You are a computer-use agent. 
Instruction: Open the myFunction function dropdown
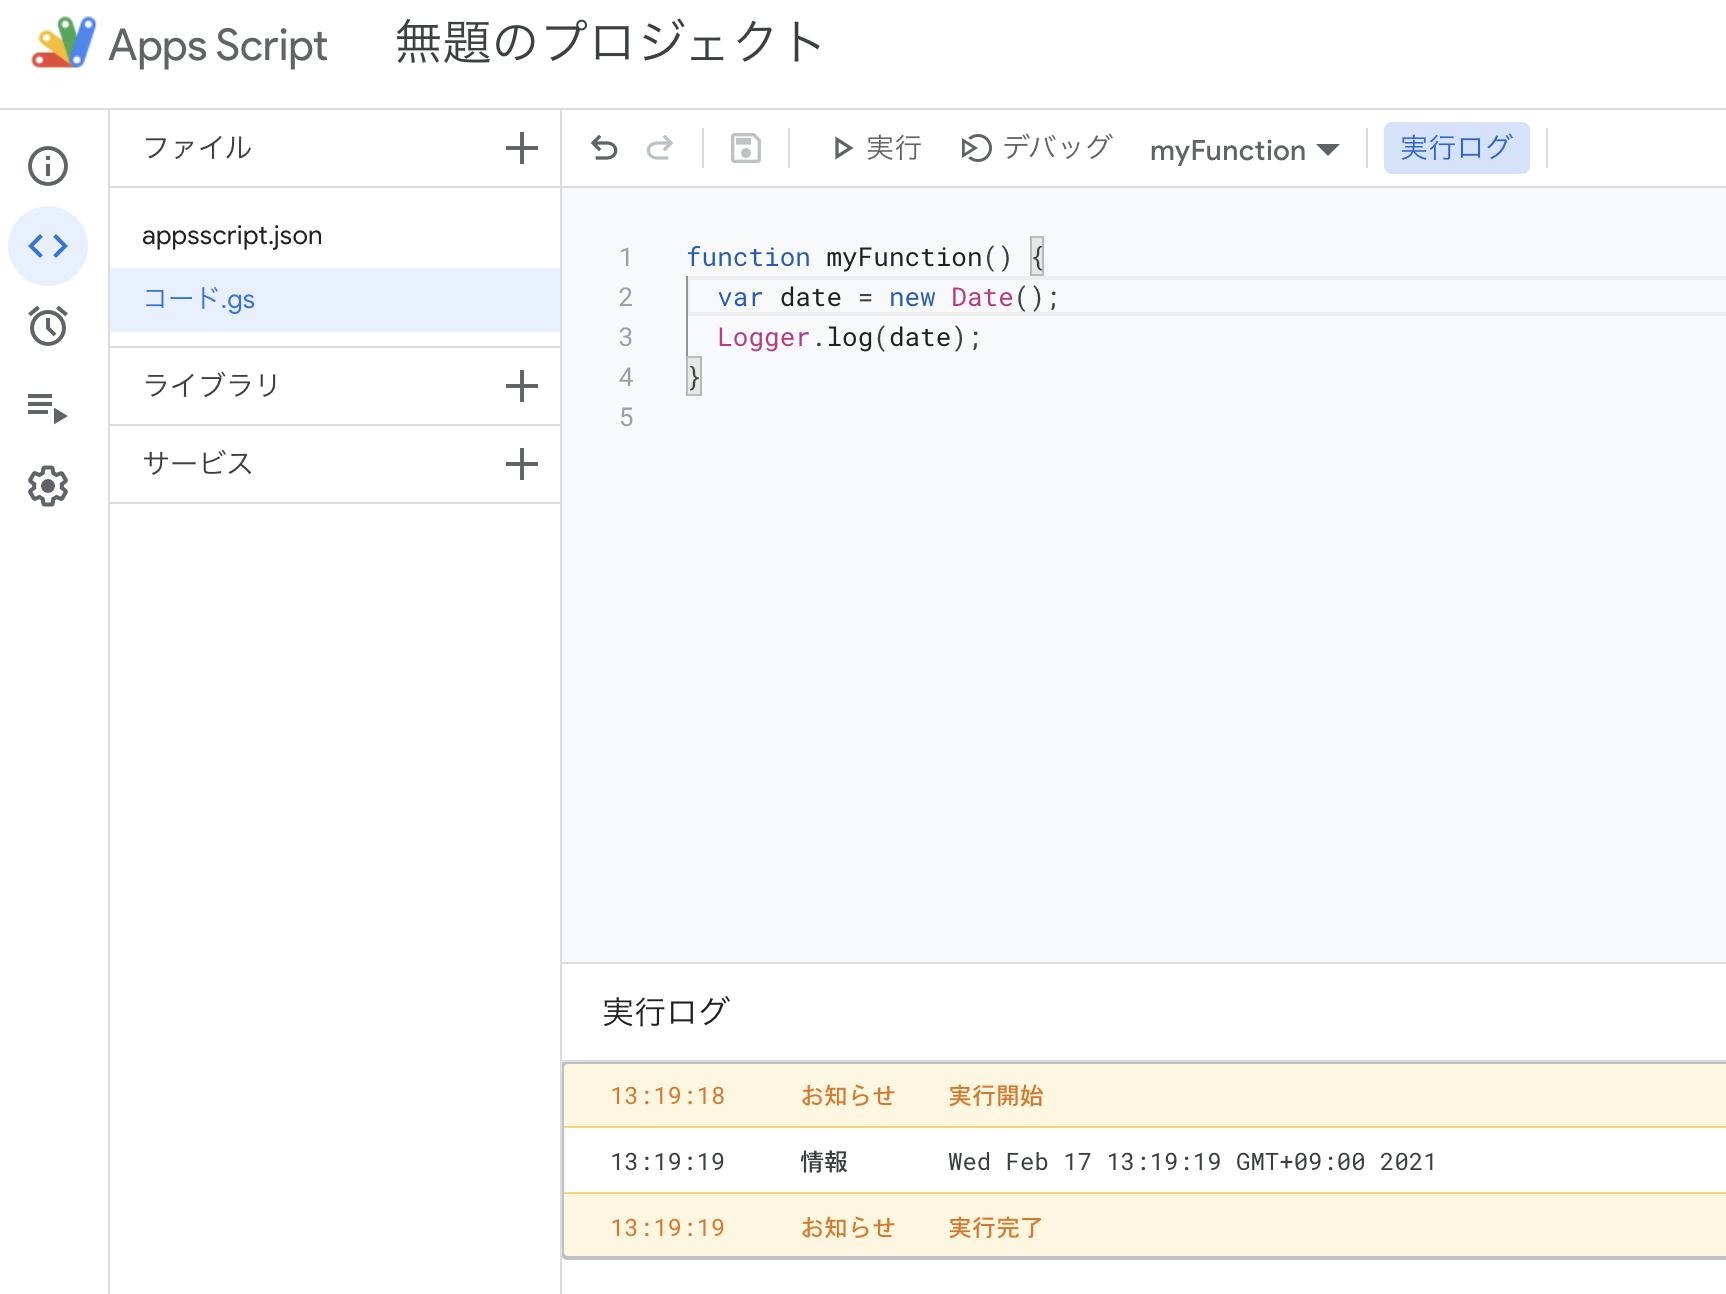pos(1244,150)
